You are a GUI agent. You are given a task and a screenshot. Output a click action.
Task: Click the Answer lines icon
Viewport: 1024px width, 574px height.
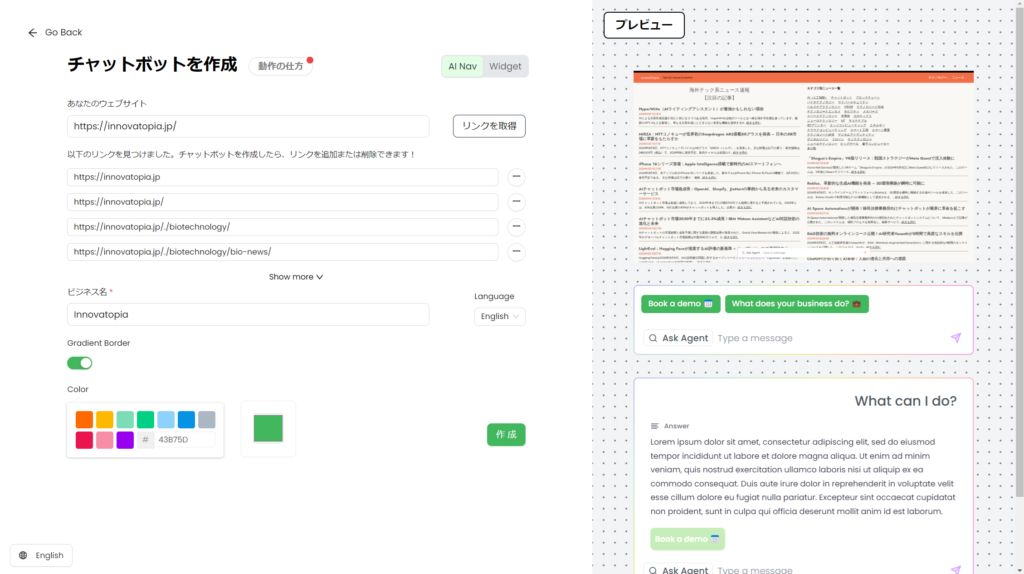[x=654, y=426]
